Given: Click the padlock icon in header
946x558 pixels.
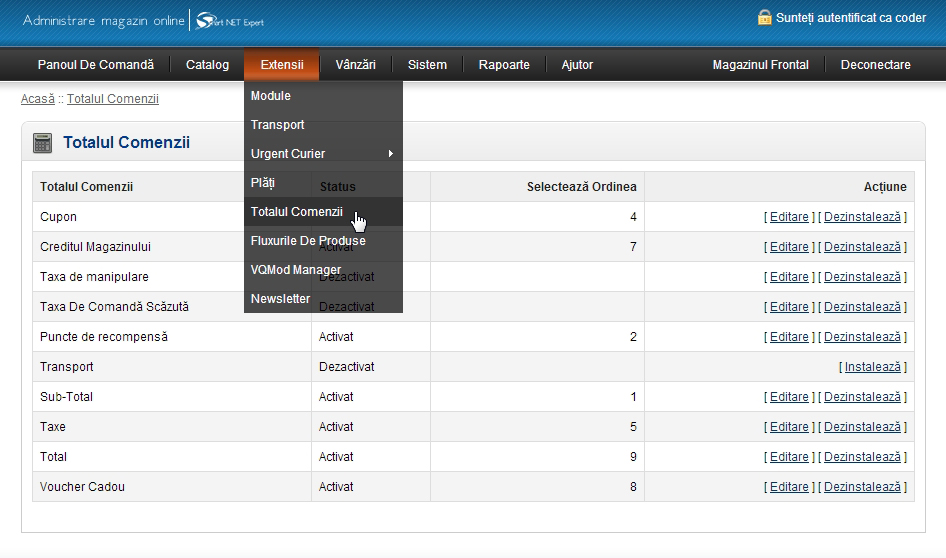Looking at the screenshot, I should pyautogui.click(x=765, y=18).
